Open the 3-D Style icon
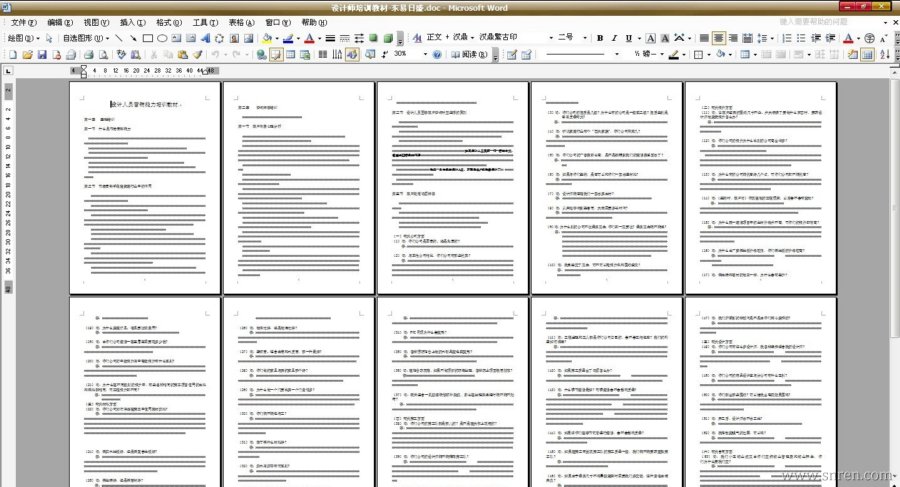Screen dimensions: 900x487 [x=388, y=38]
